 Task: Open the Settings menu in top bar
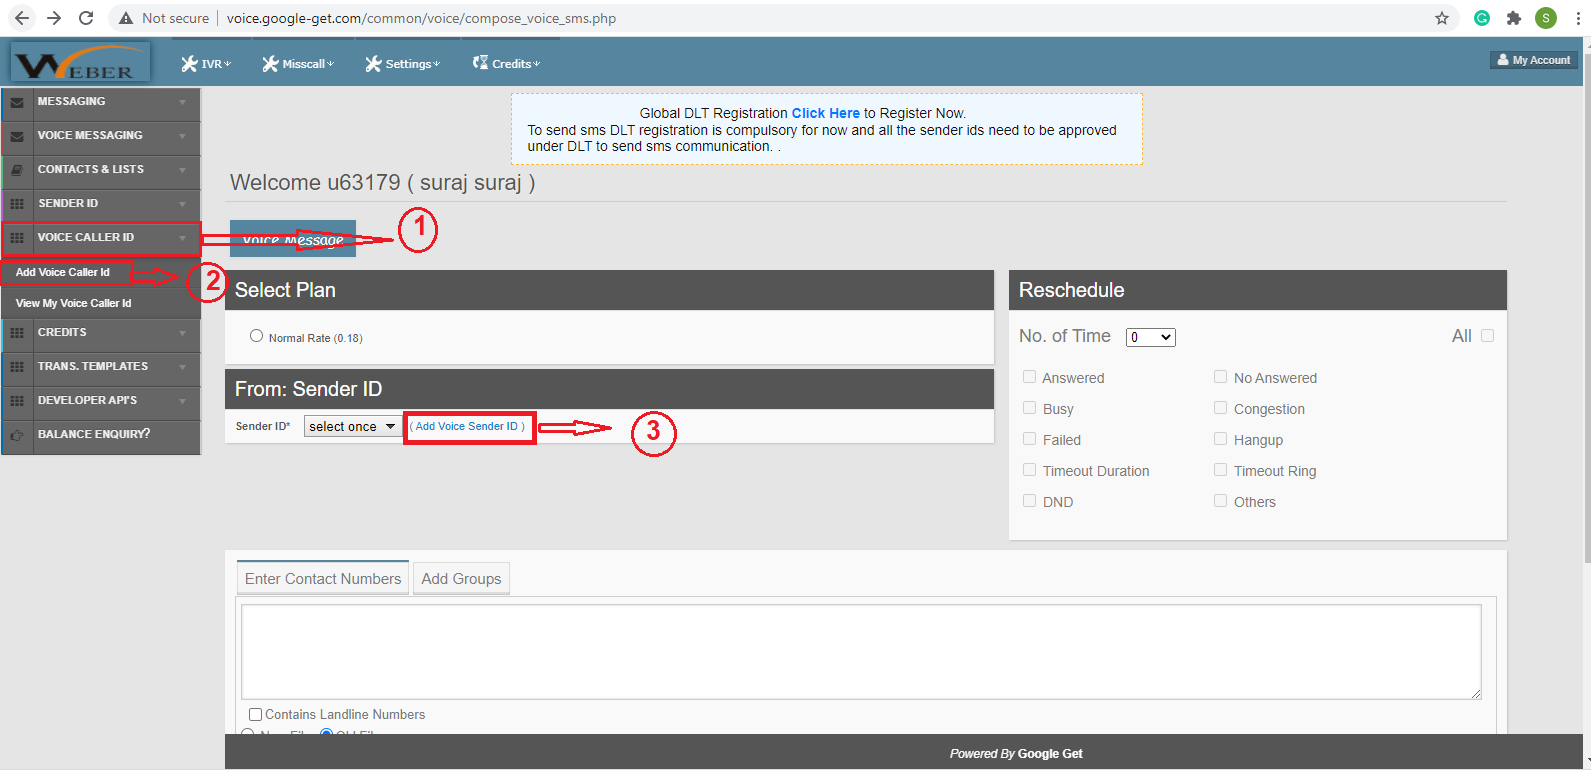tap(402, 64)
